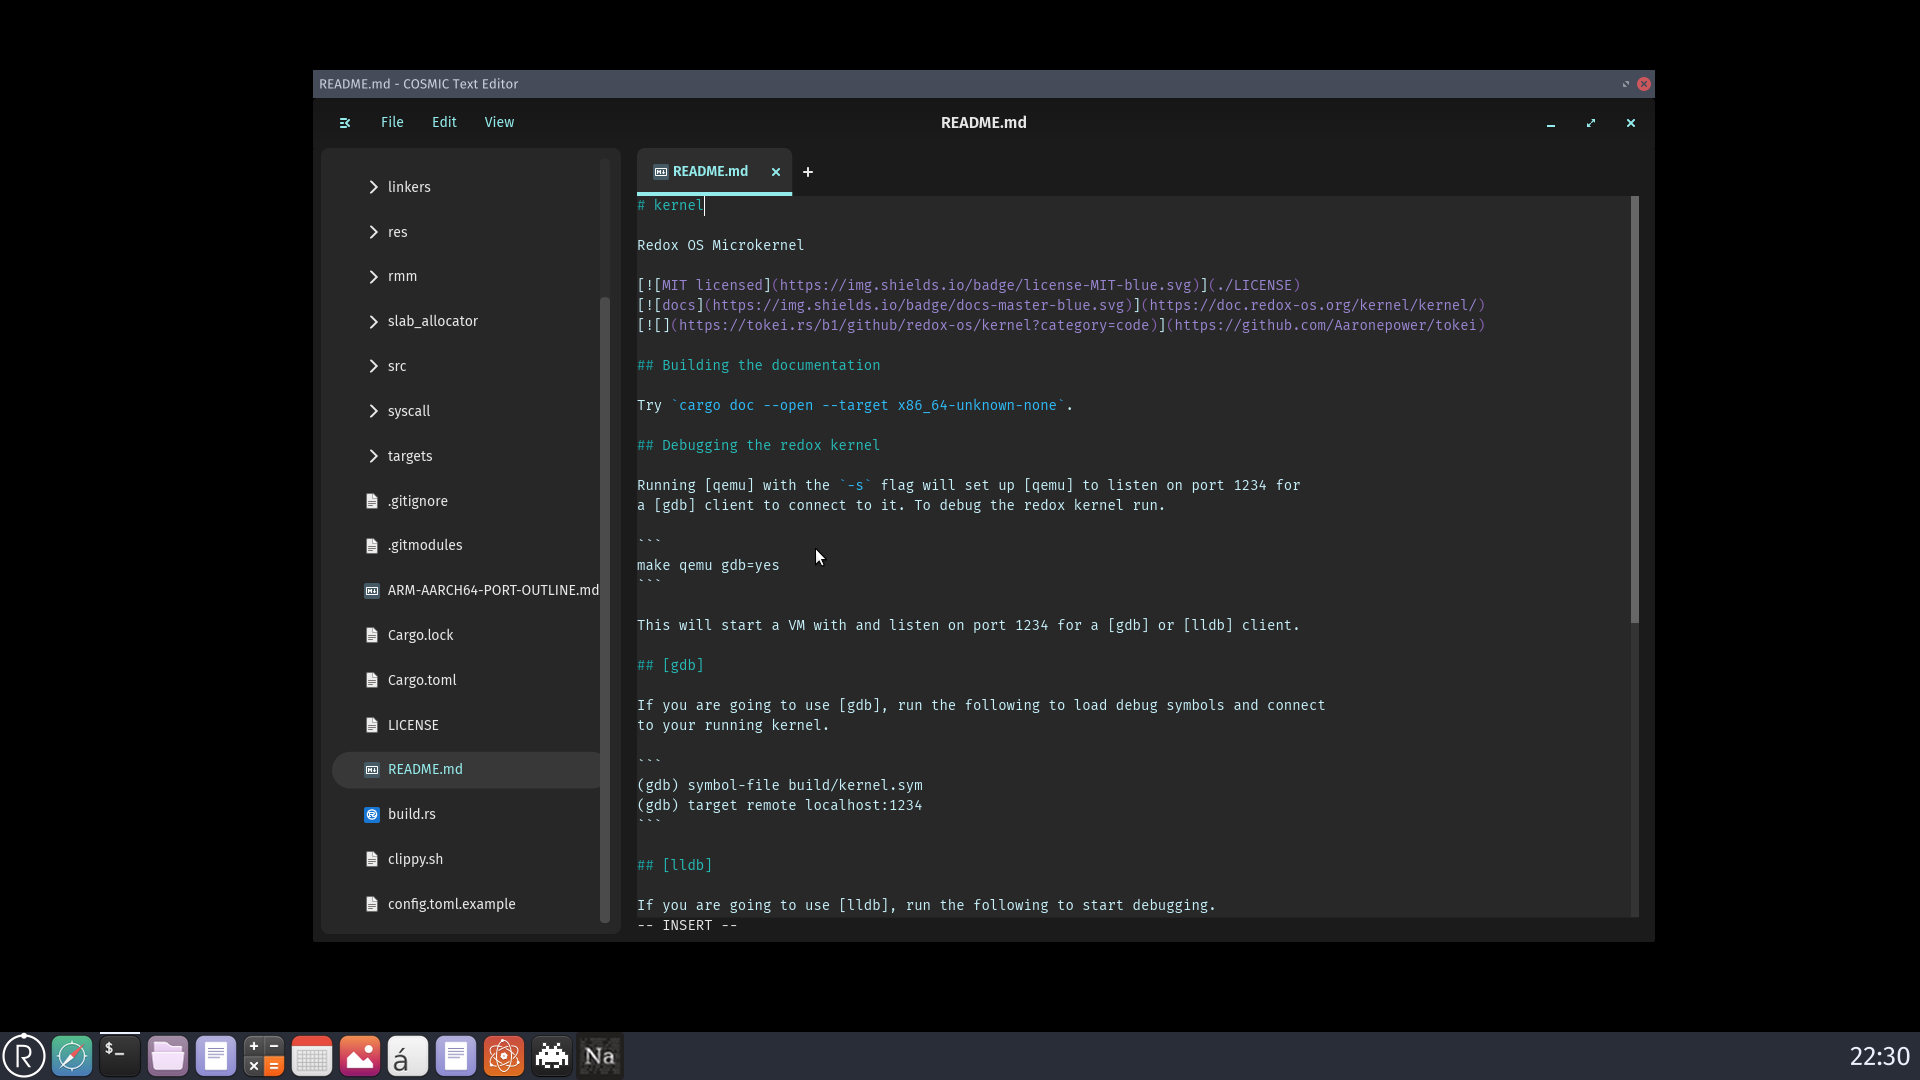The image size is (1920, 1080).
Task: Open the calculator app in taskbar
Action: (264, 1056)
